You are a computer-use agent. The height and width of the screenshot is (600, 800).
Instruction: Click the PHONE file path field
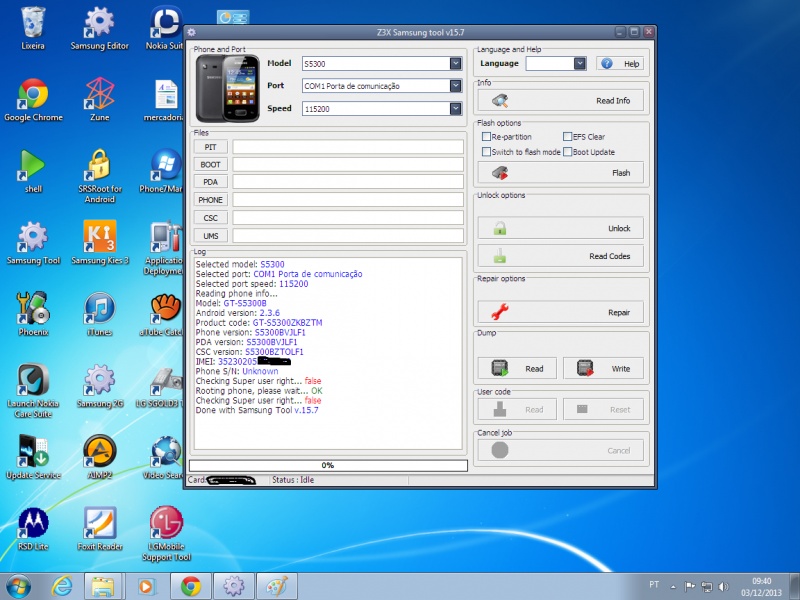pyautogui.click(x=348, y=200)
